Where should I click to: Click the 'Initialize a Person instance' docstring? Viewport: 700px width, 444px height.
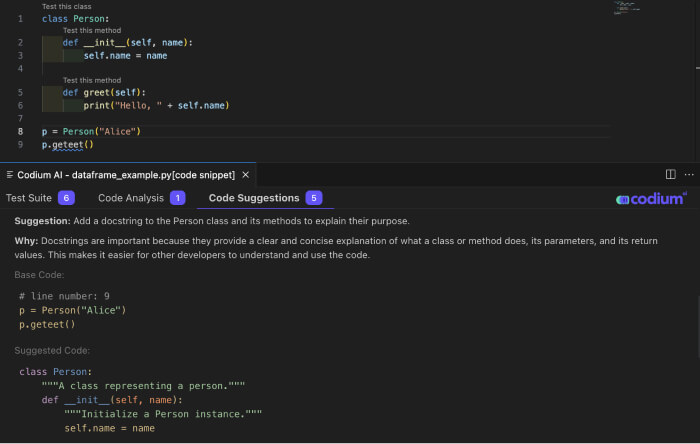(x=163, y=414)
